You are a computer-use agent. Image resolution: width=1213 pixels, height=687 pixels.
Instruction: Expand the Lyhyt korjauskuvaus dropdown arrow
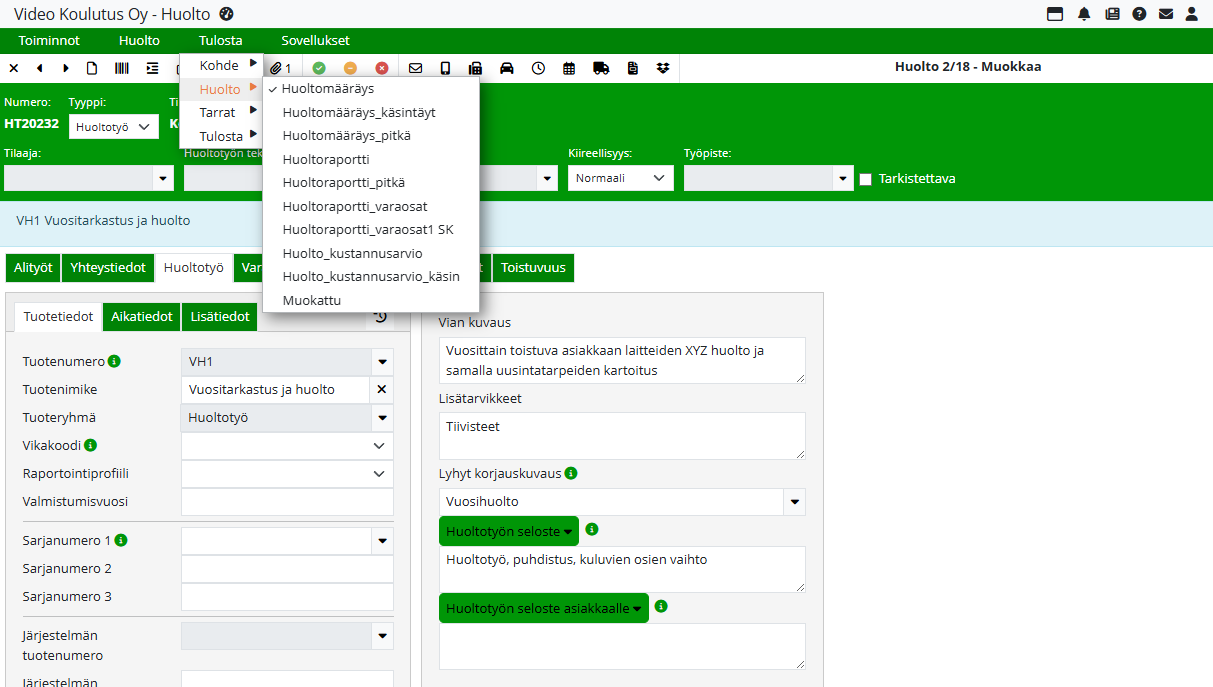point(795,502)
